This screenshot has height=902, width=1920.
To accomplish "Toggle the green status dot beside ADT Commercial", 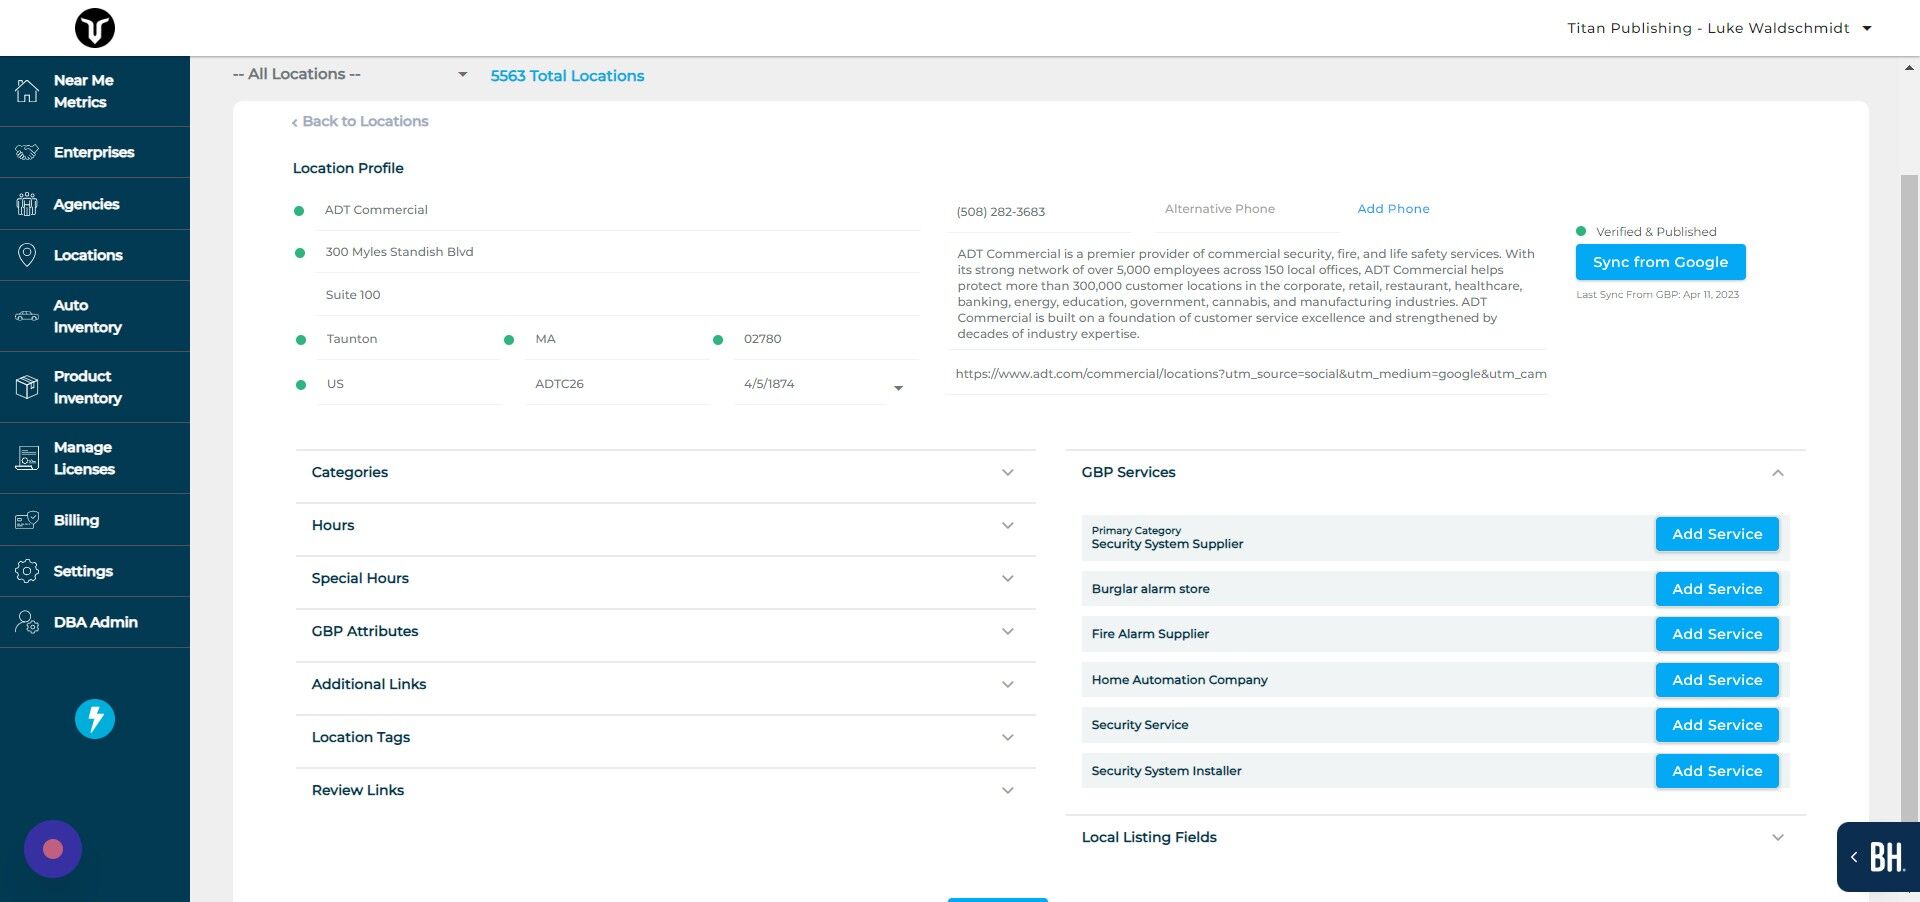I will click(298, 211).
